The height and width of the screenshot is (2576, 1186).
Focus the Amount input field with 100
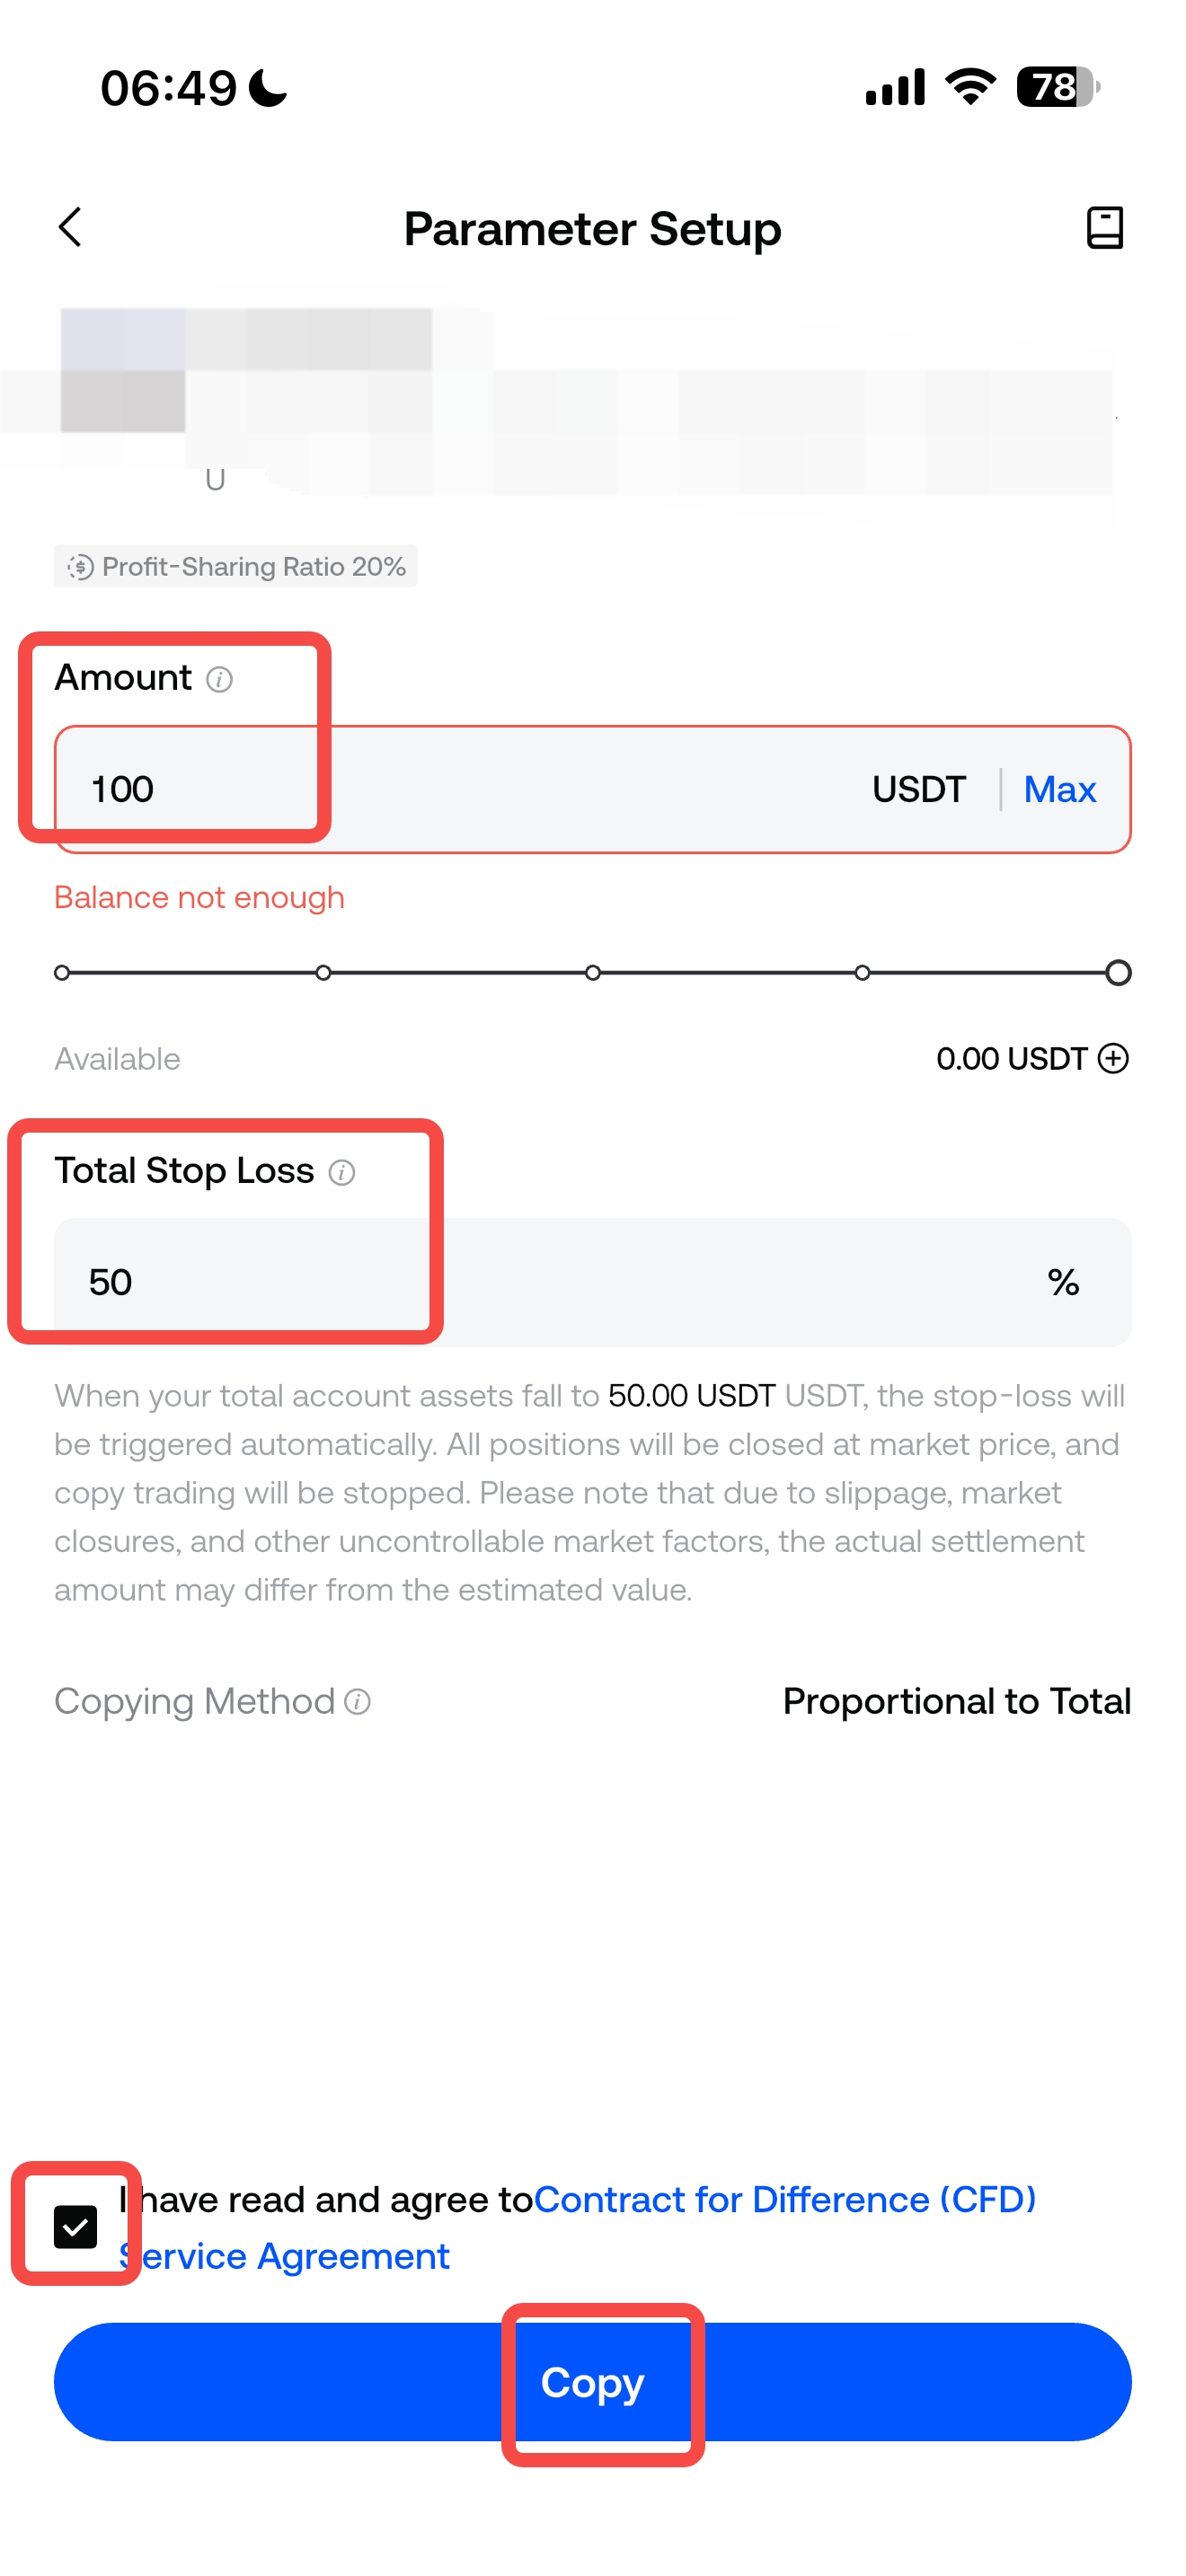tap(450, 790)
